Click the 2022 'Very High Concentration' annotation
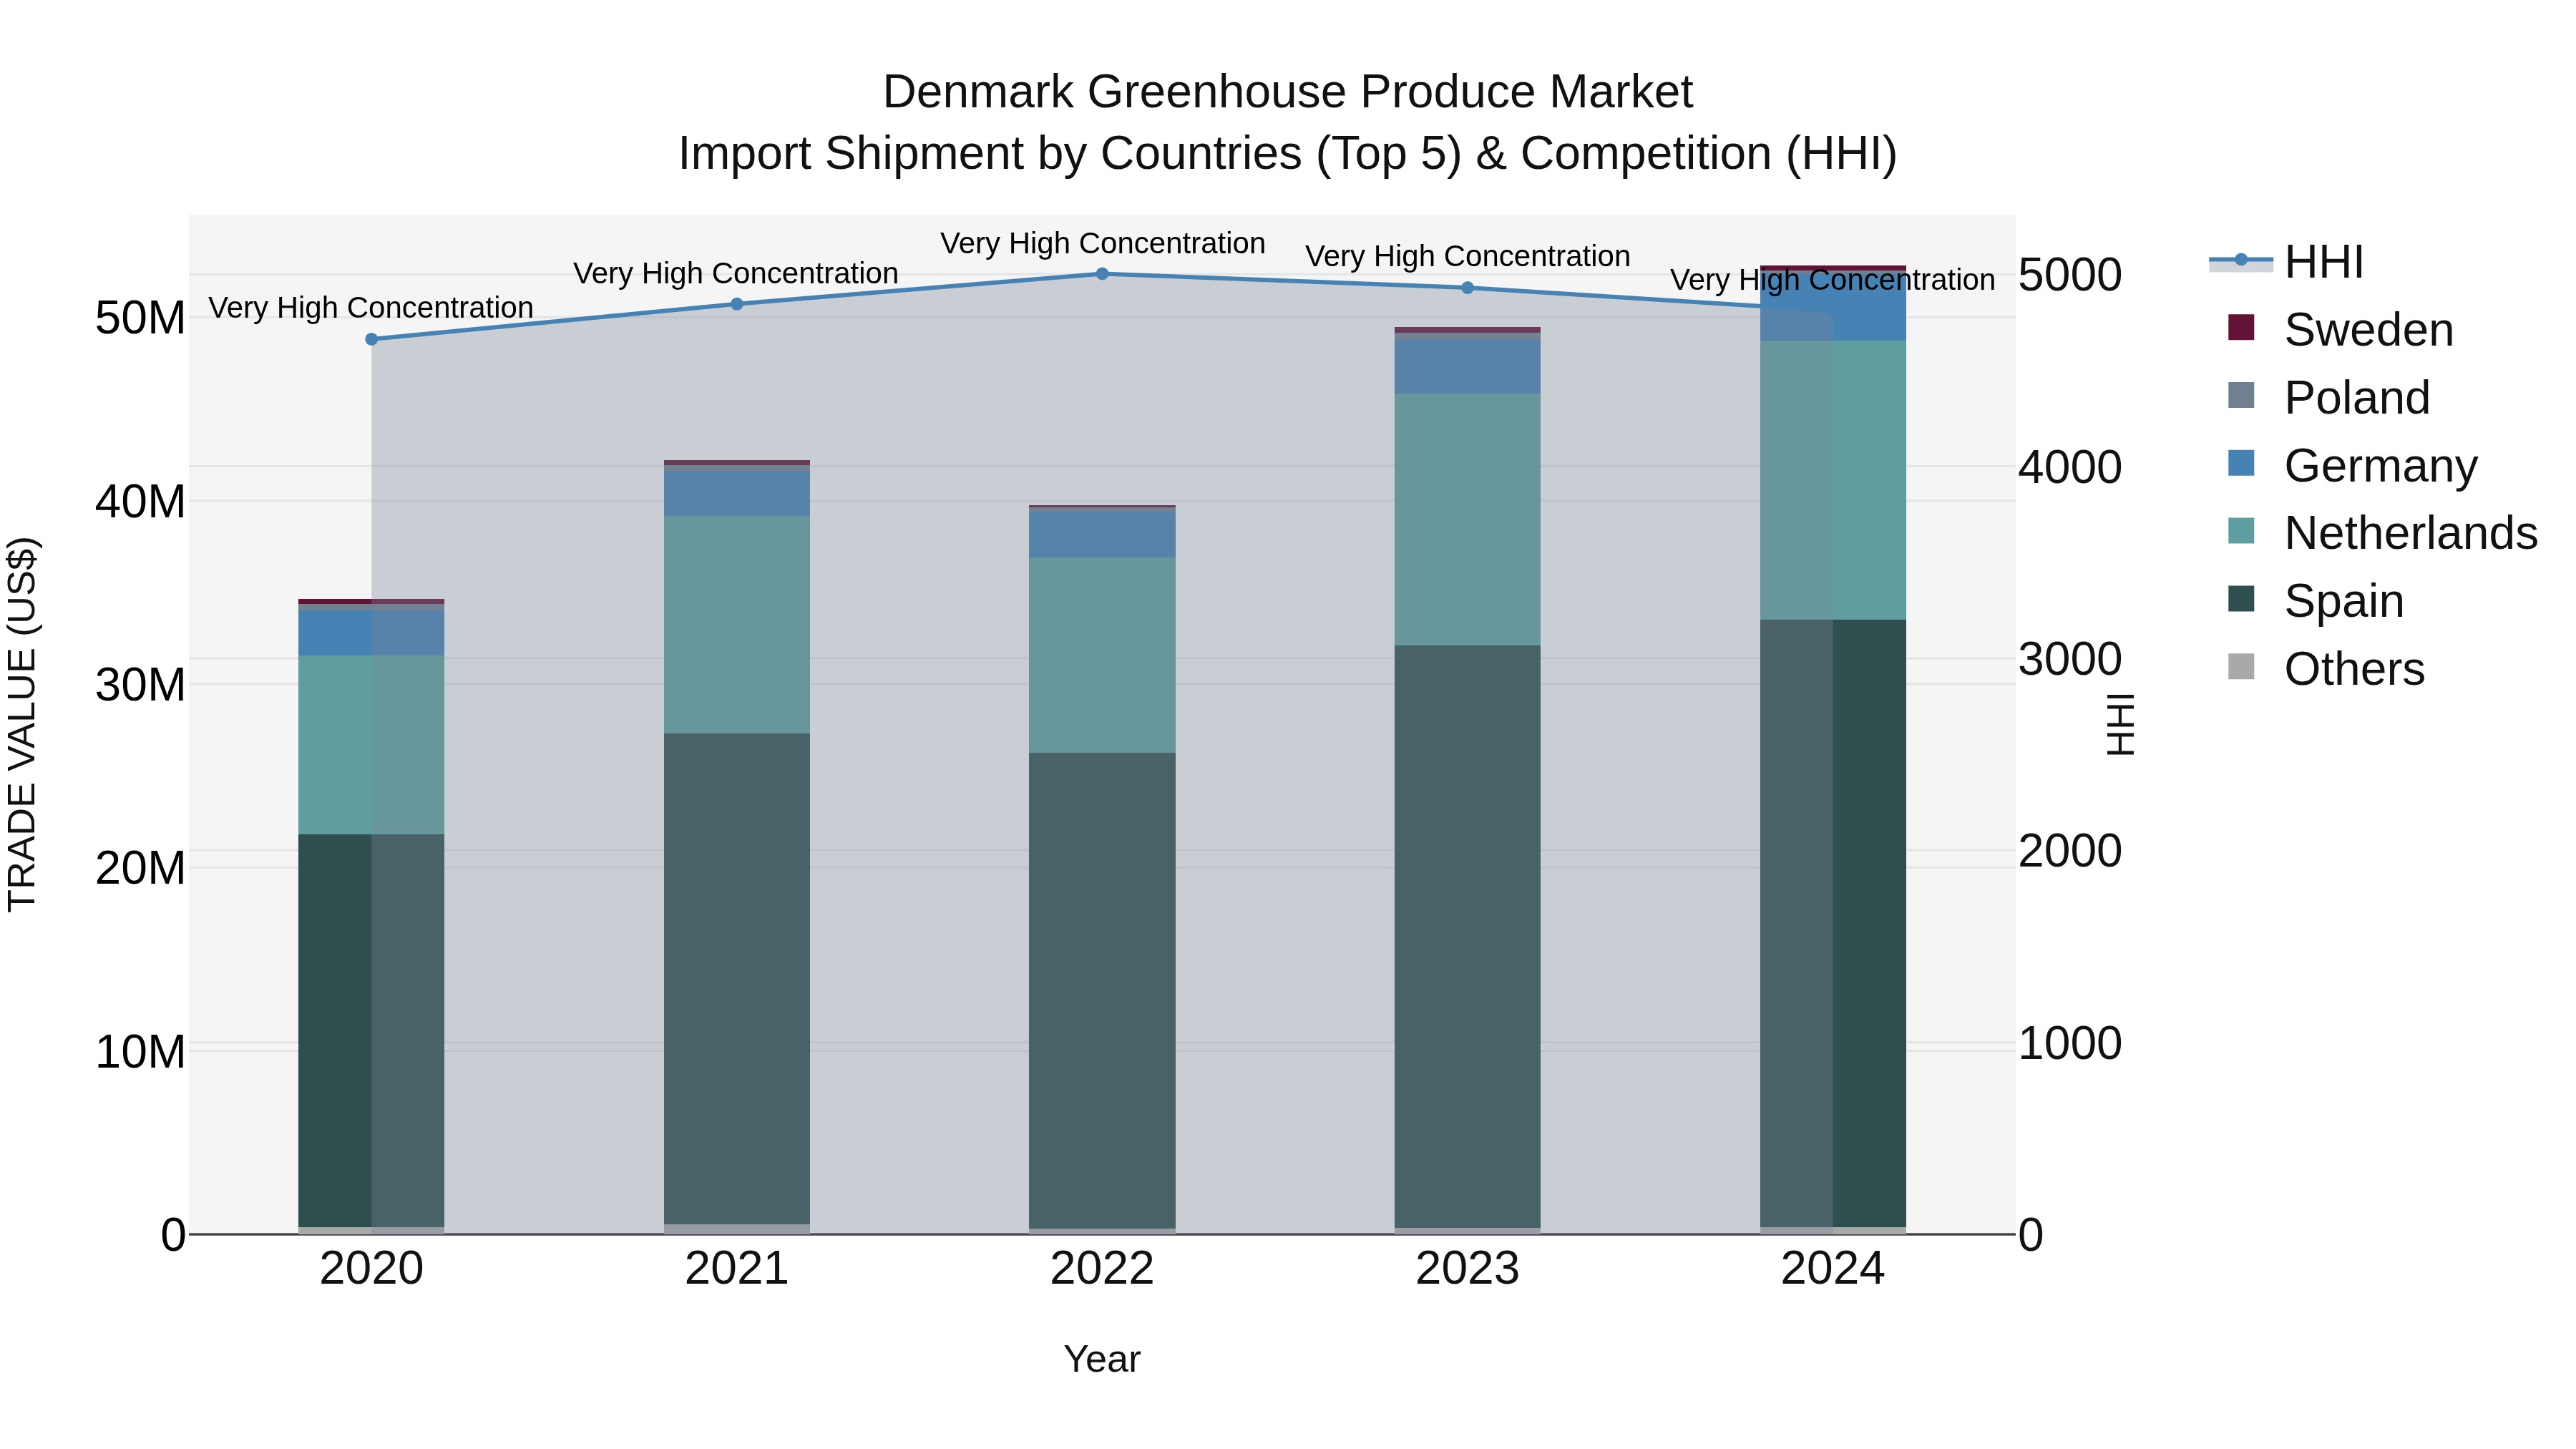2576x1449 pixels. [x=1103, y=243]
